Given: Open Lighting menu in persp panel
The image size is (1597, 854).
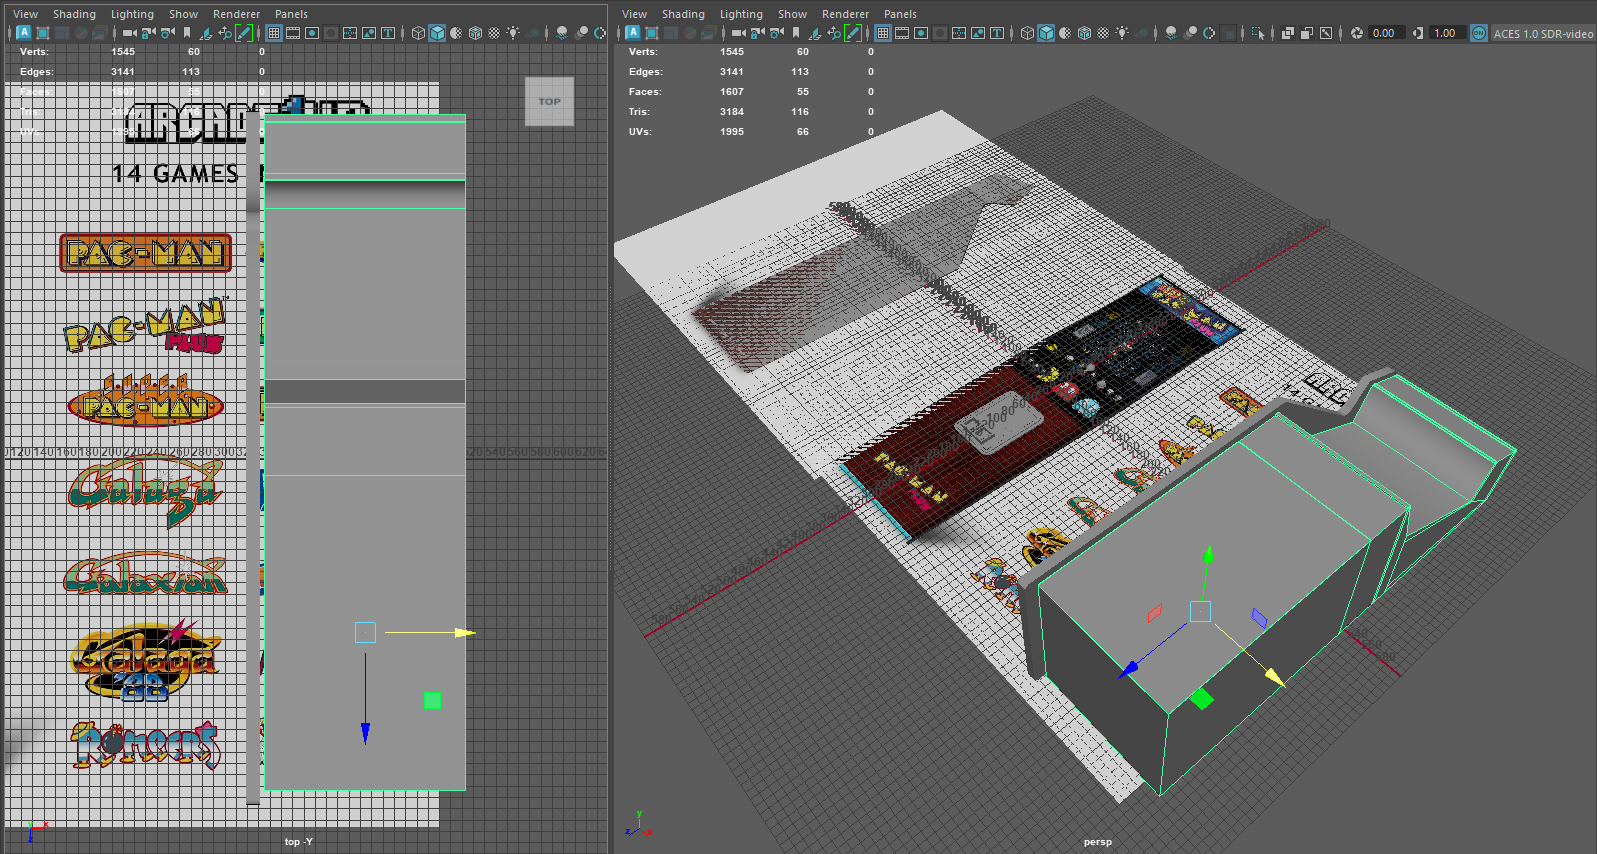Looking at the screenshot, I should pyautogui.click(x=741, y=14).
